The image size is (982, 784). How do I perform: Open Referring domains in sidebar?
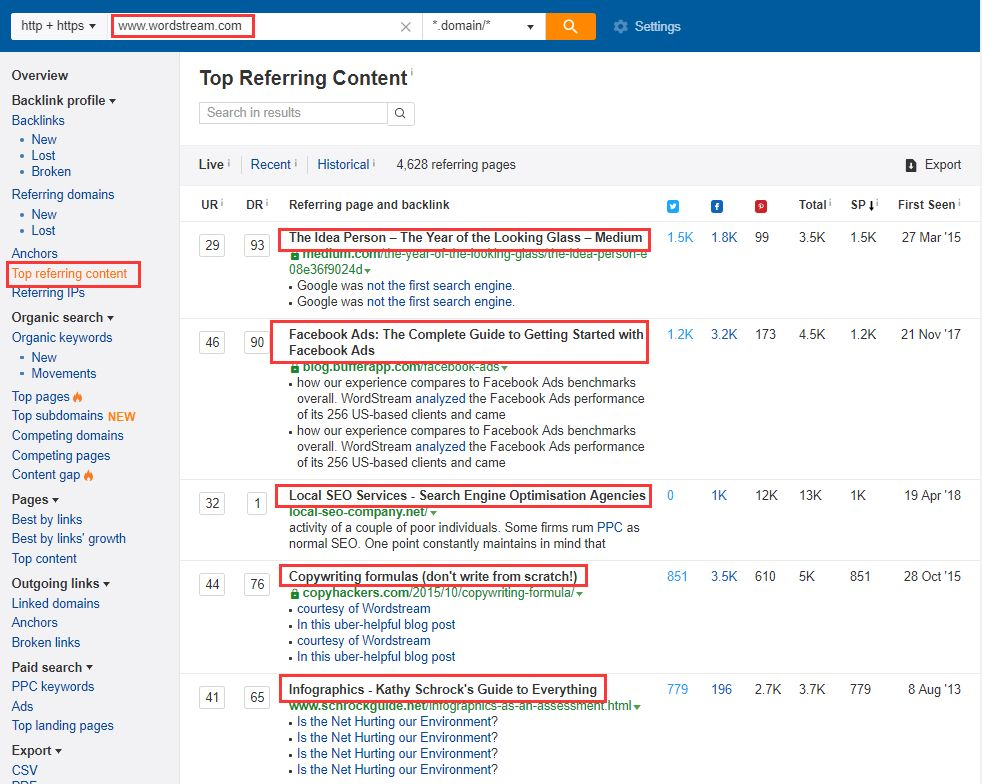click(x=63, y=195)
